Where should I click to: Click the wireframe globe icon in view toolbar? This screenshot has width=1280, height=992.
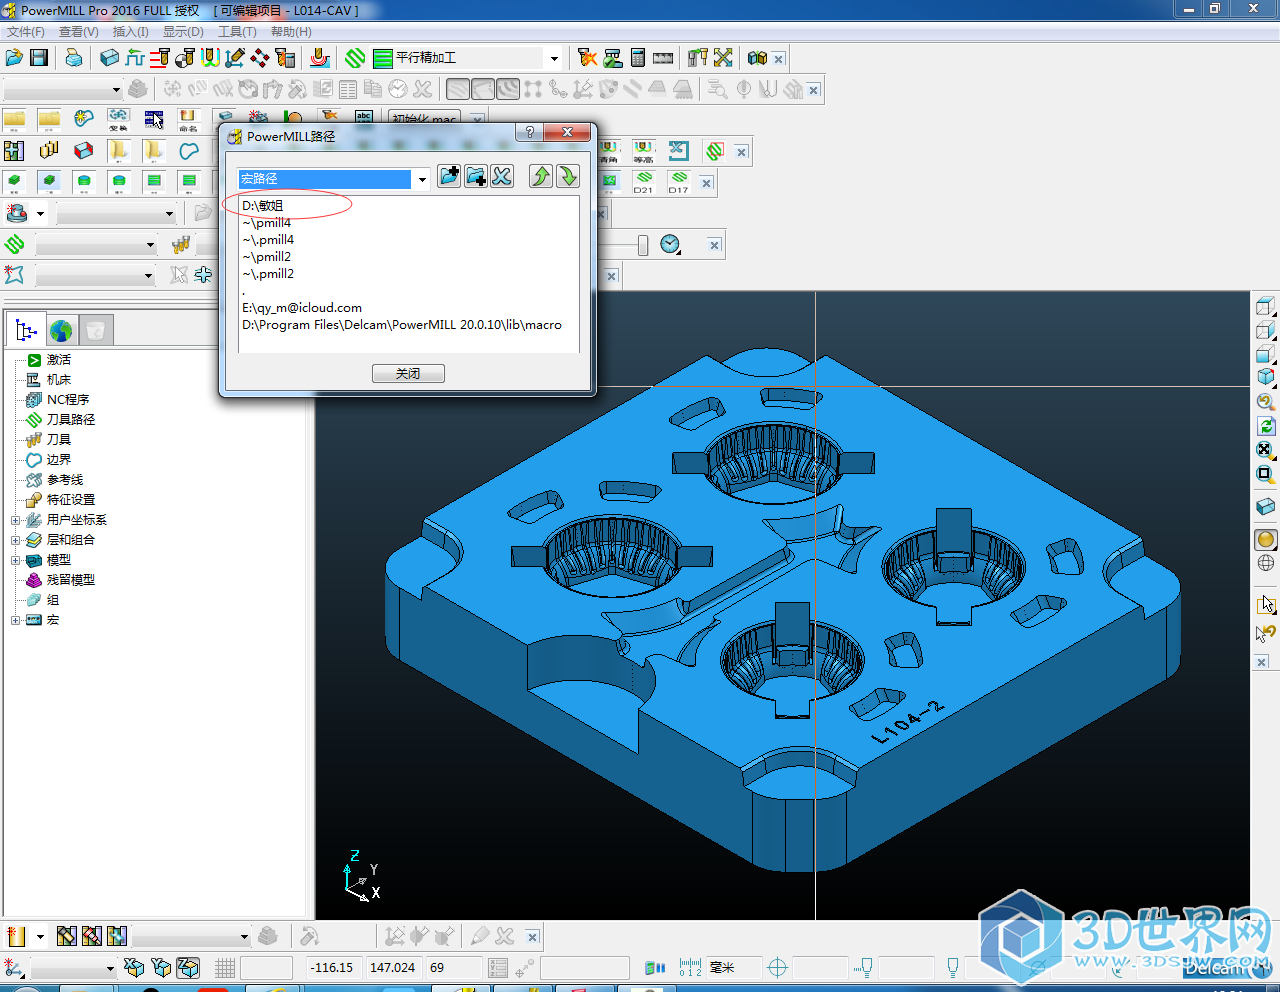tap(1266, 563)
